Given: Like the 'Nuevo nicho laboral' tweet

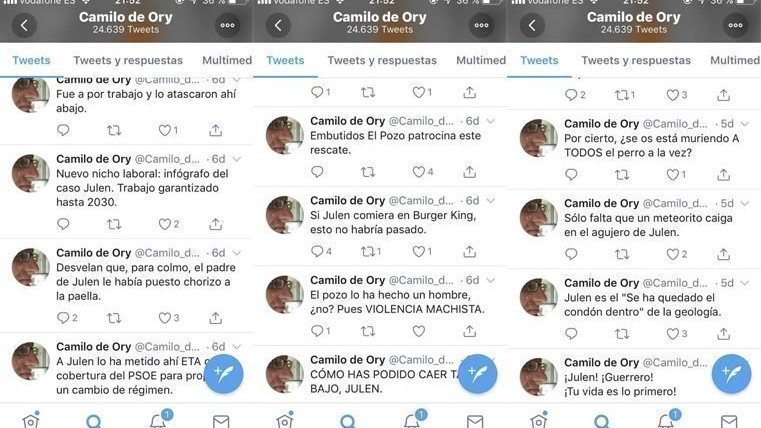Looking at the screenshot, I should tap(165, 224).
